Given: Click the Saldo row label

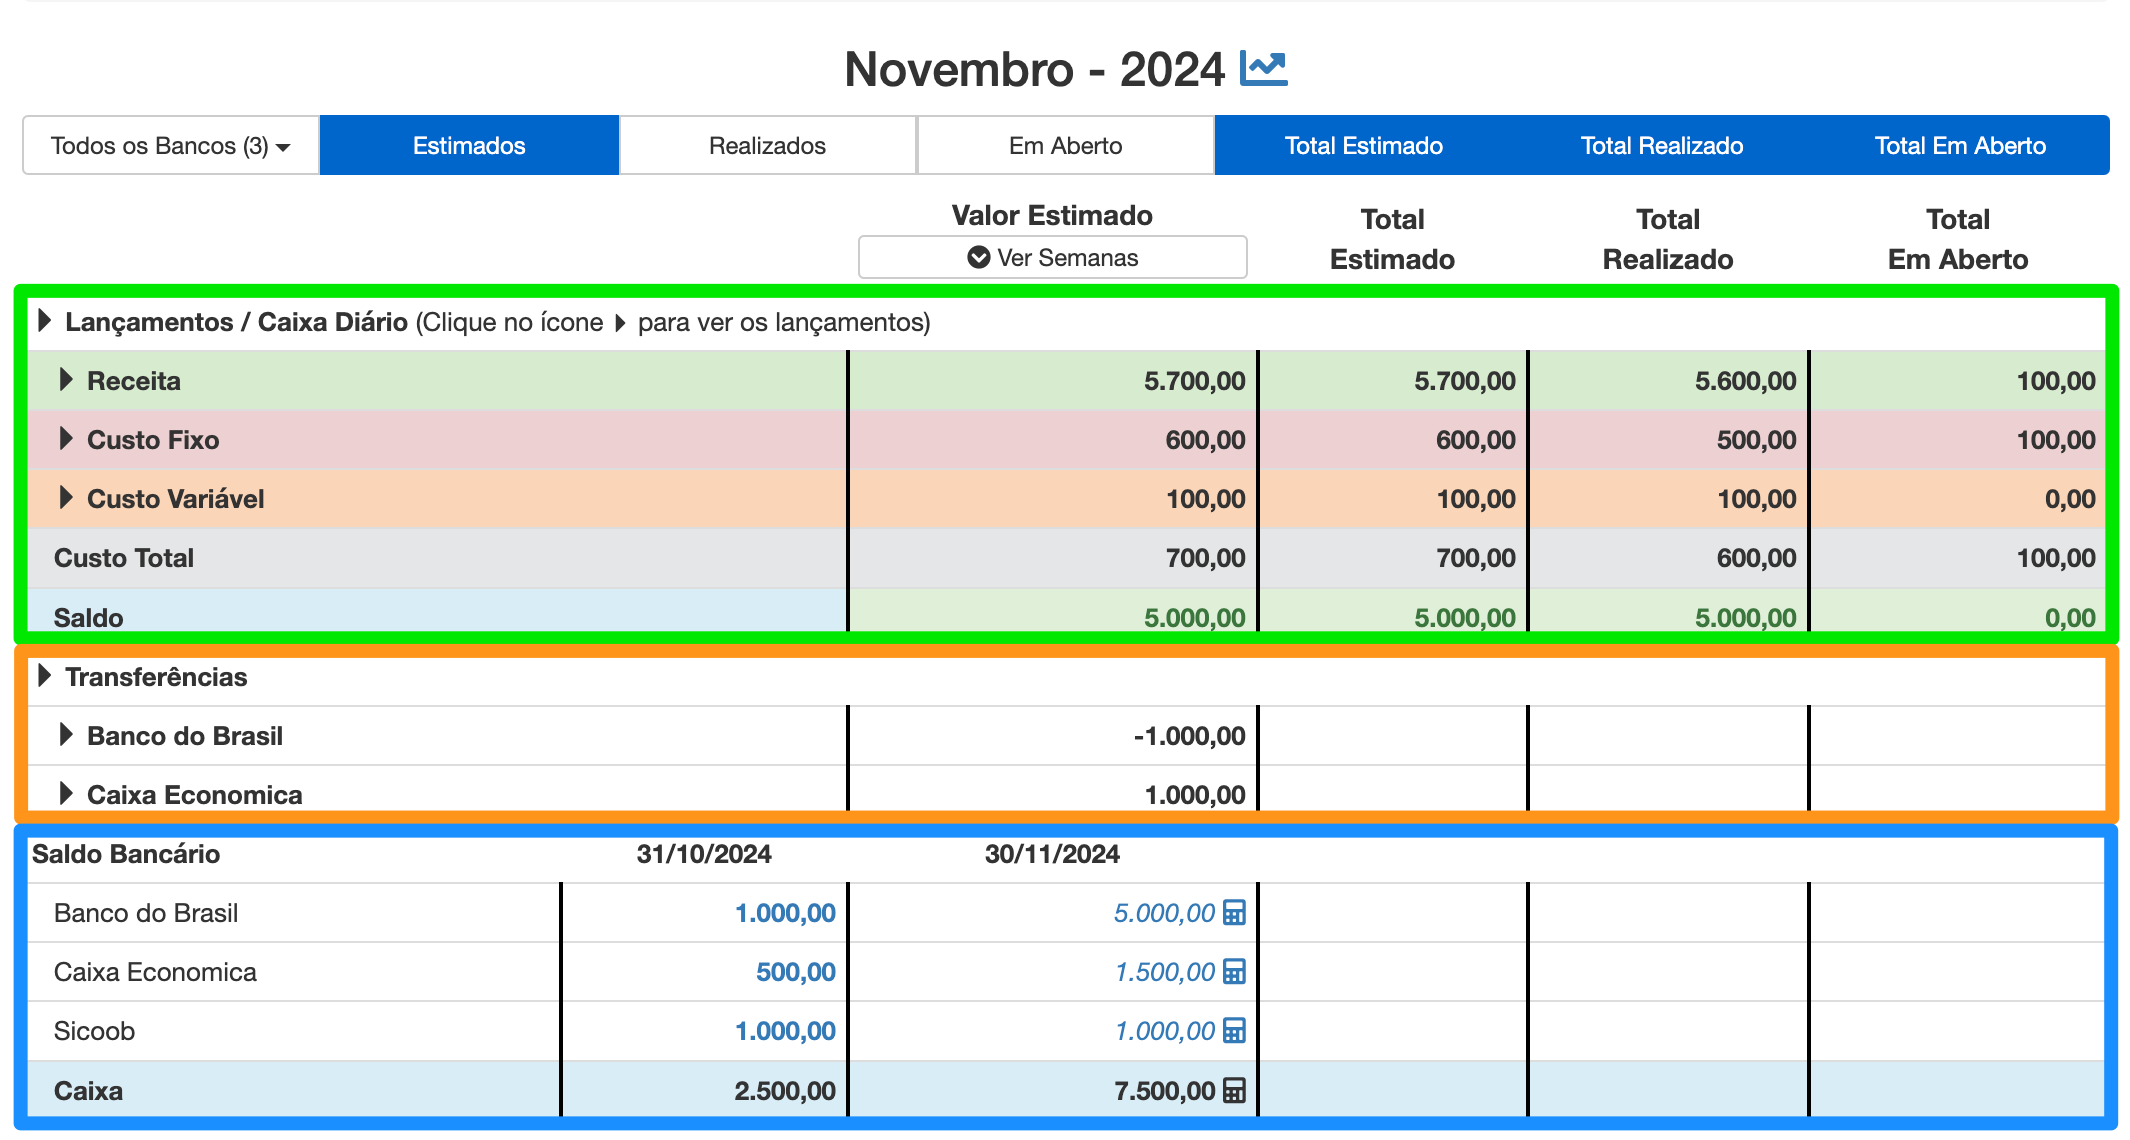Looking at the screenshot, I should point(88,617).
